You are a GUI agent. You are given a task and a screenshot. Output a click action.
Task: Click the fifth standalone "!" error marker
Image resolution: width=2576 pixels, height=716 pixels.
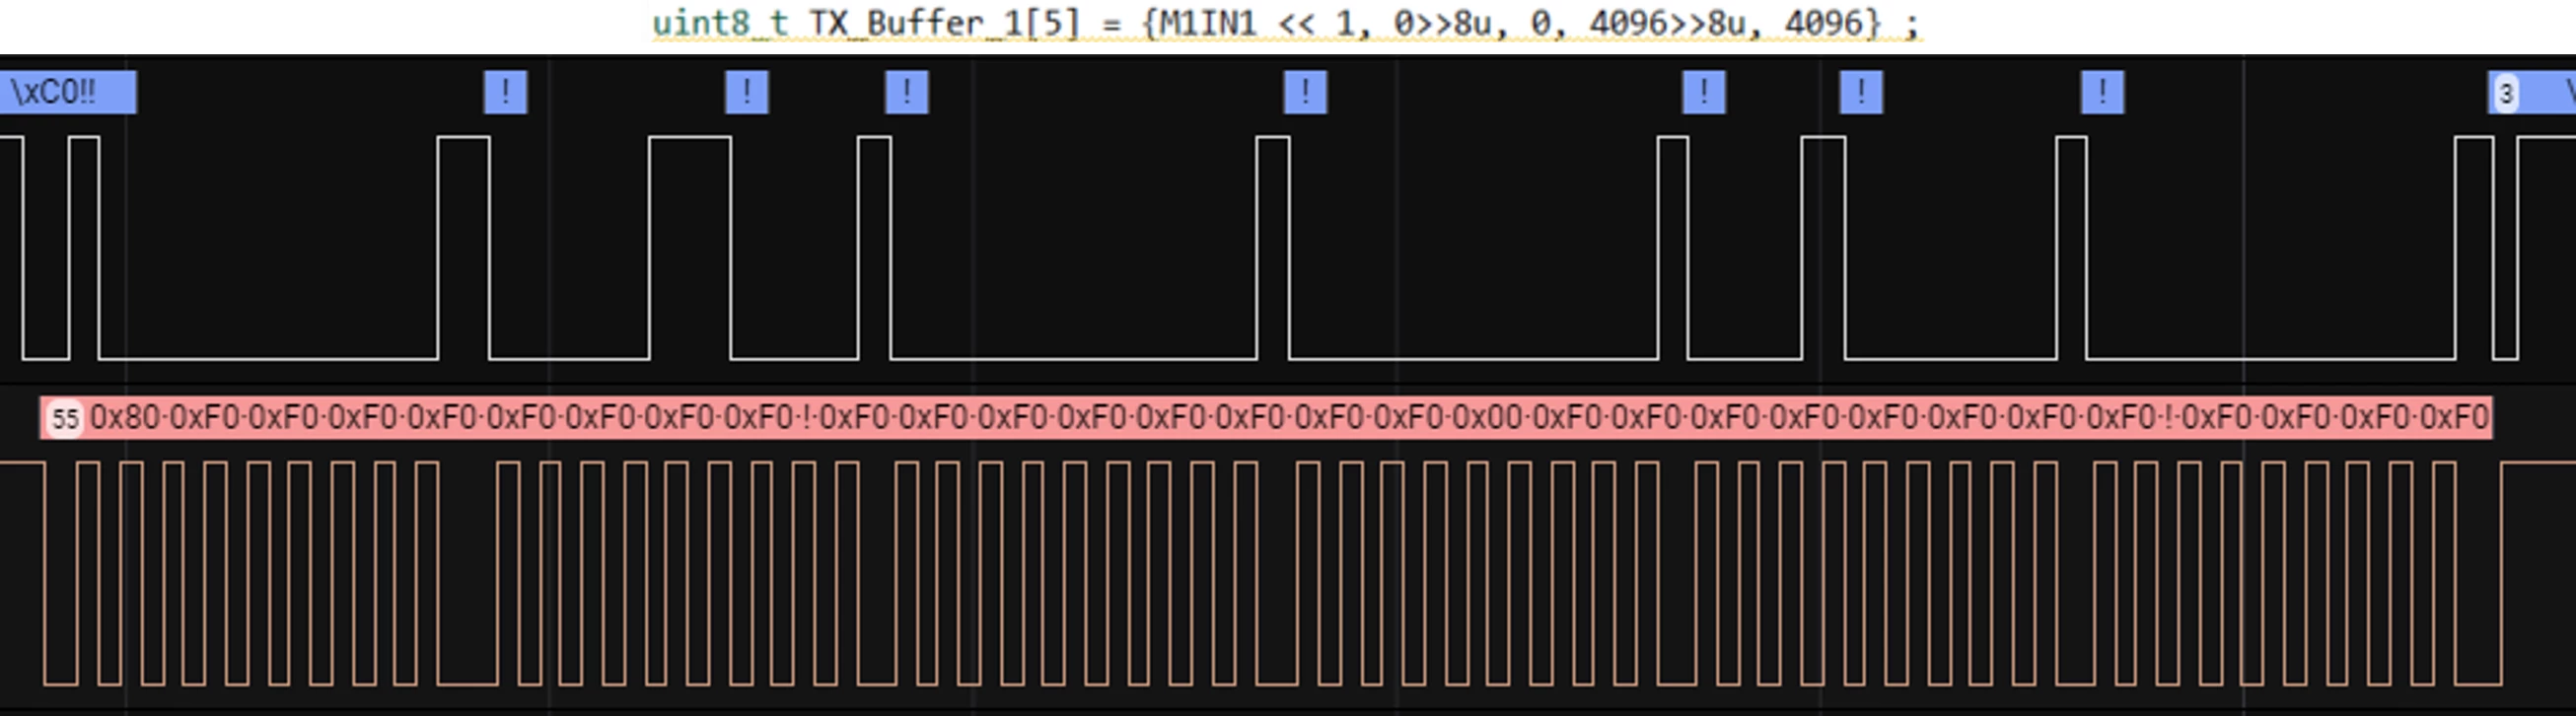click(x=1704, y=92)
